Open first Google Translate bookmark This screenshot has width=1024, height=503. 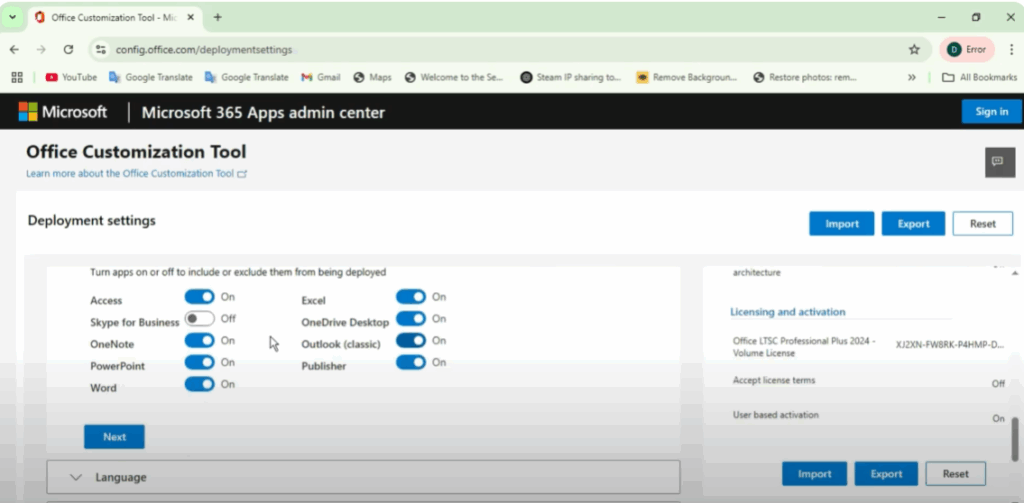click(x=151, y=77)
